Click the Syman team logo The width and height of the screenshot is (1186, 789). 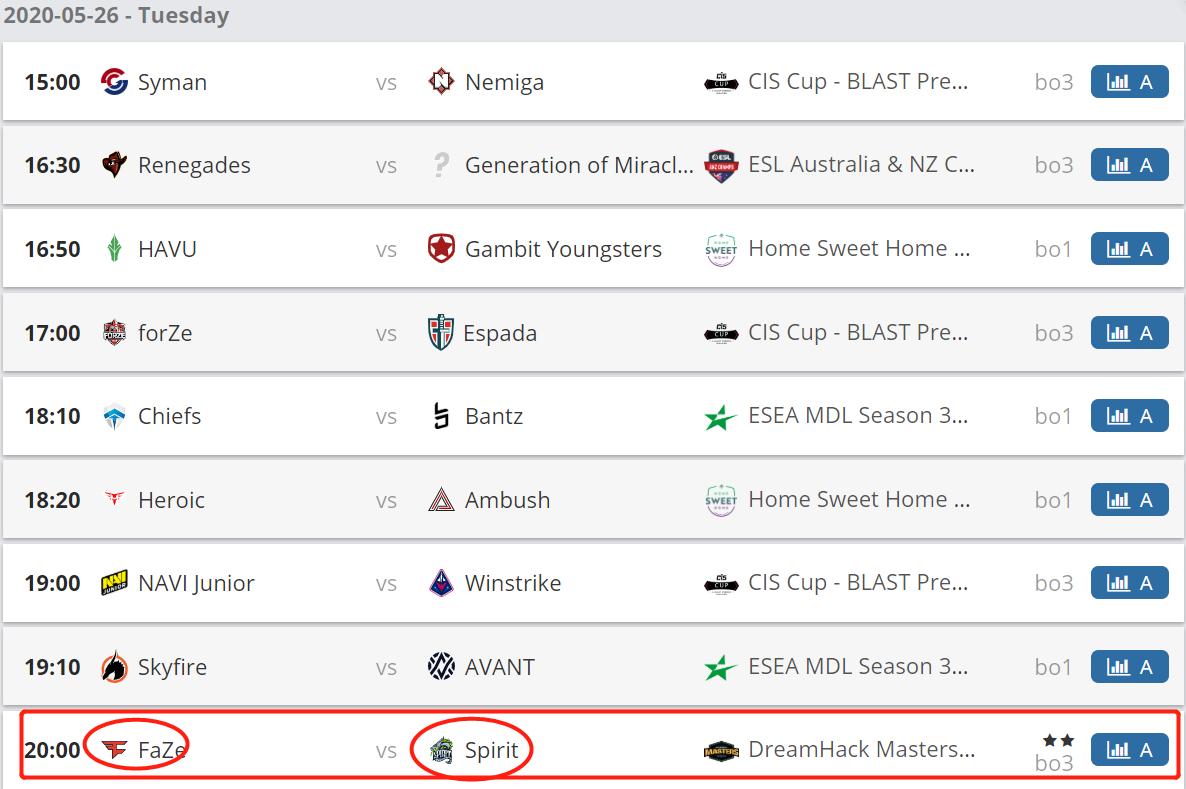[x=115, y=82]
